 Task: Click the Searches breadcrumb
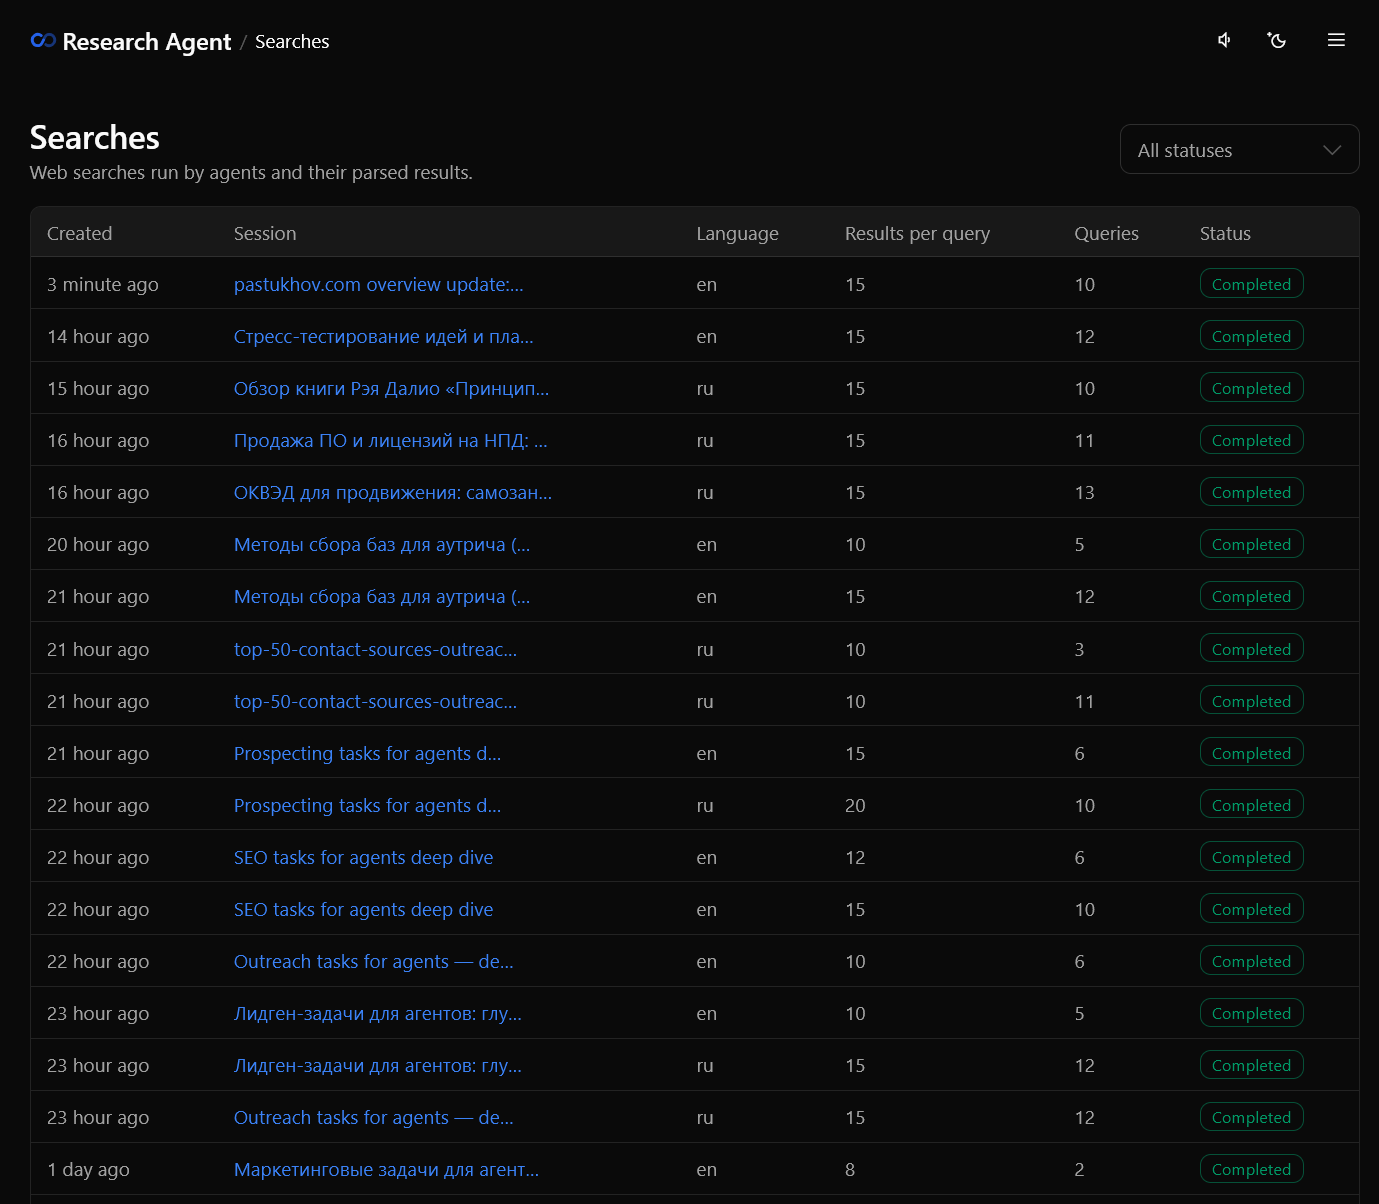292,42
